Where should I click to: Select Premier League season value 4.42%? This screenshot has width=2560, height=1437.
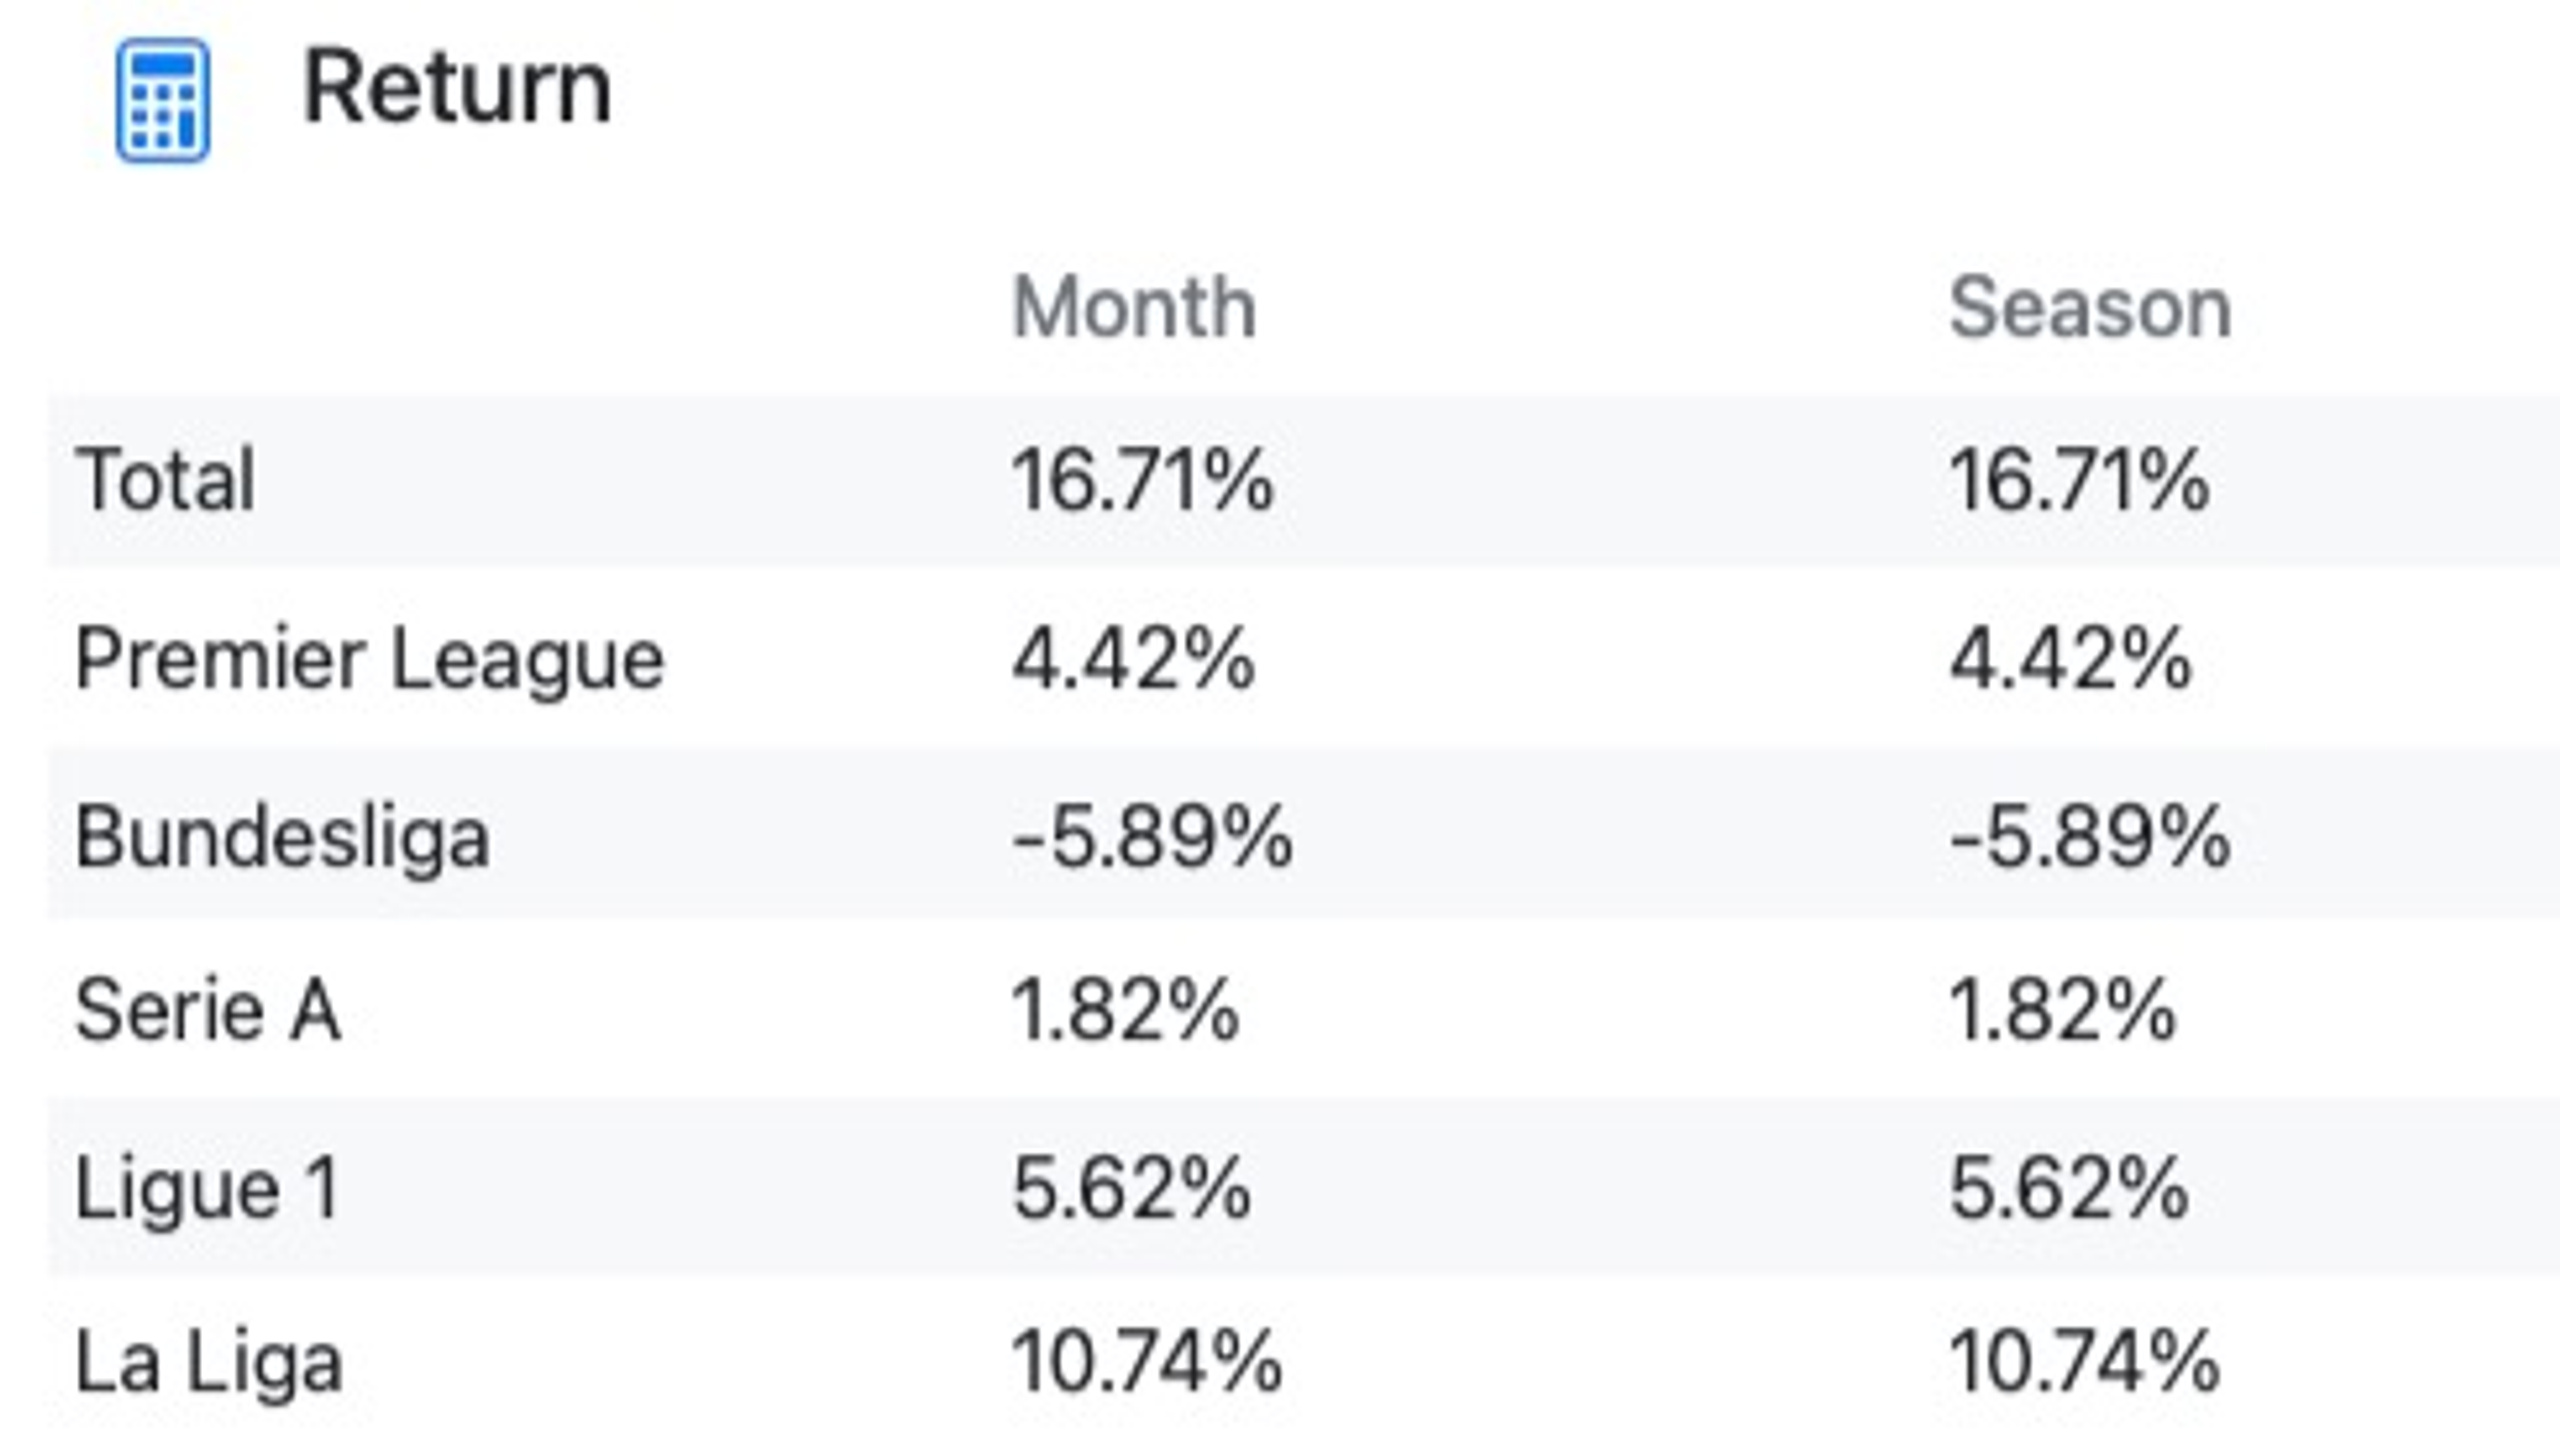tap(2070, 660)
